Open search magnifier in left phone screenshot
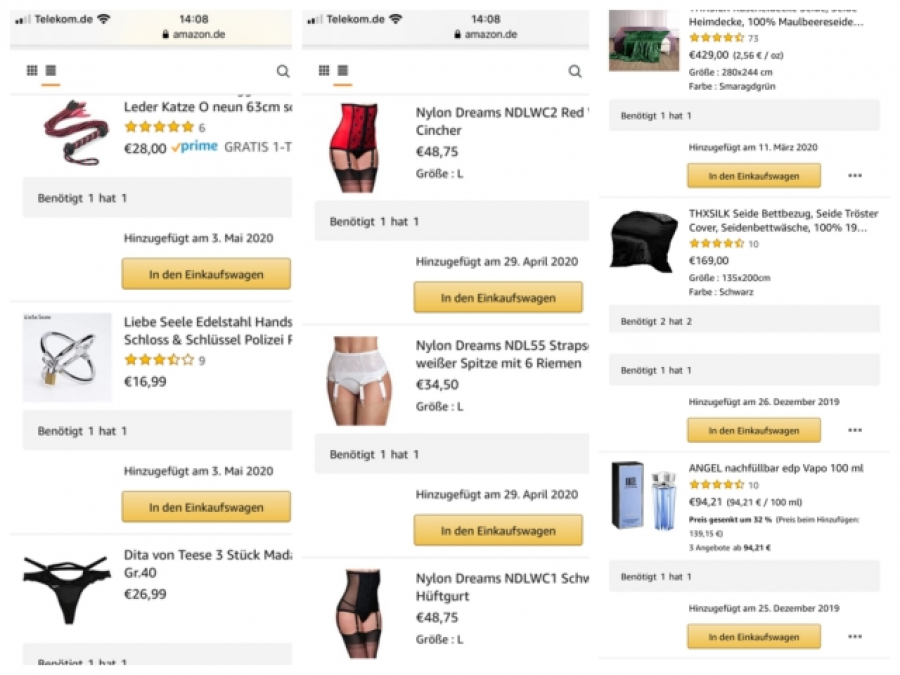The image size is (900, 675). coord(283,71)
